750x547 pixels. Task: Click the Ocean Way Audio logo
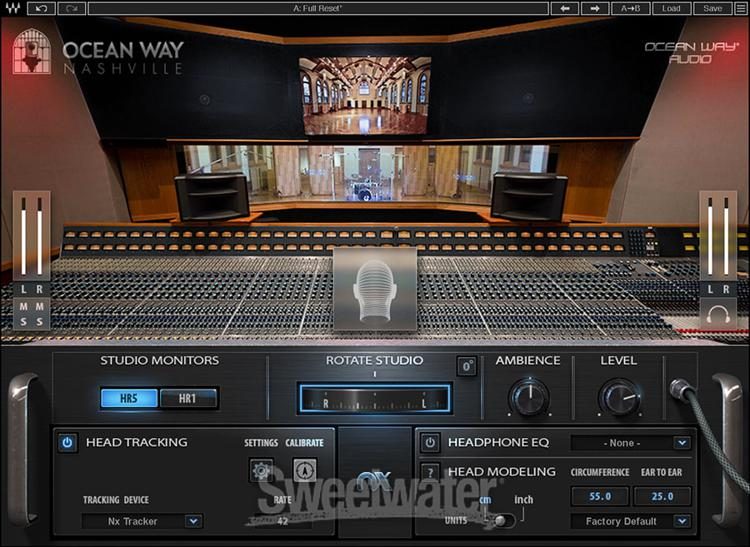(x=691, y=53)
